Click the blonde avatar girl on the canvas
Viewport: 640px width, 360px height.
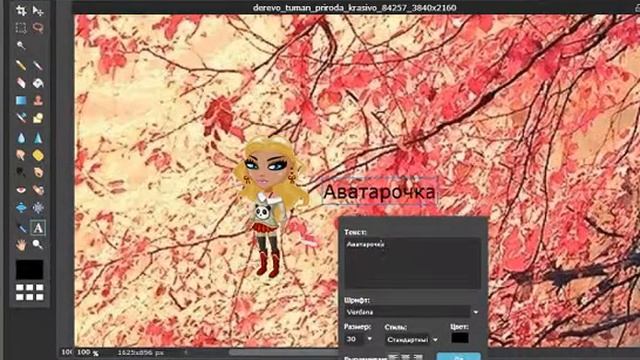click(x=269, y=207)
